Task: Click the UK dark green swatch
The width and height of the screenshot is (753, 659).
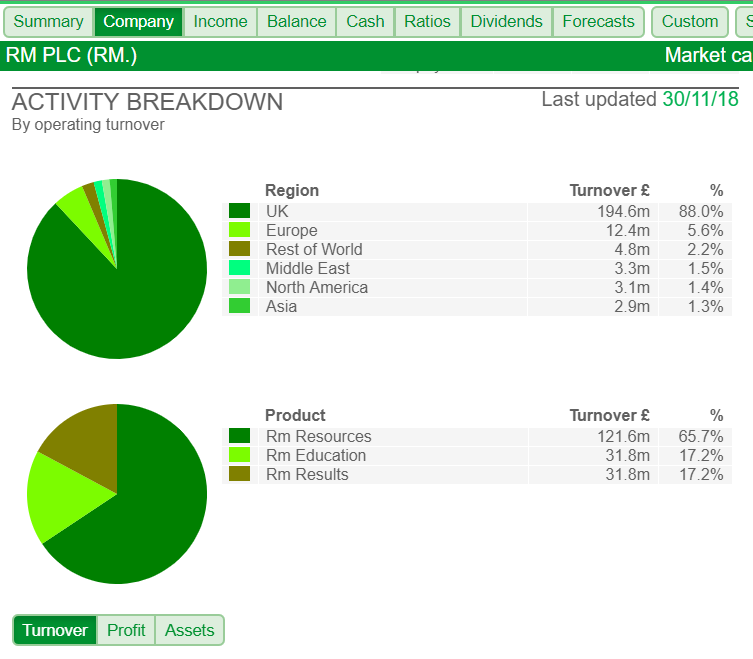Action: [x=239, y=211]
